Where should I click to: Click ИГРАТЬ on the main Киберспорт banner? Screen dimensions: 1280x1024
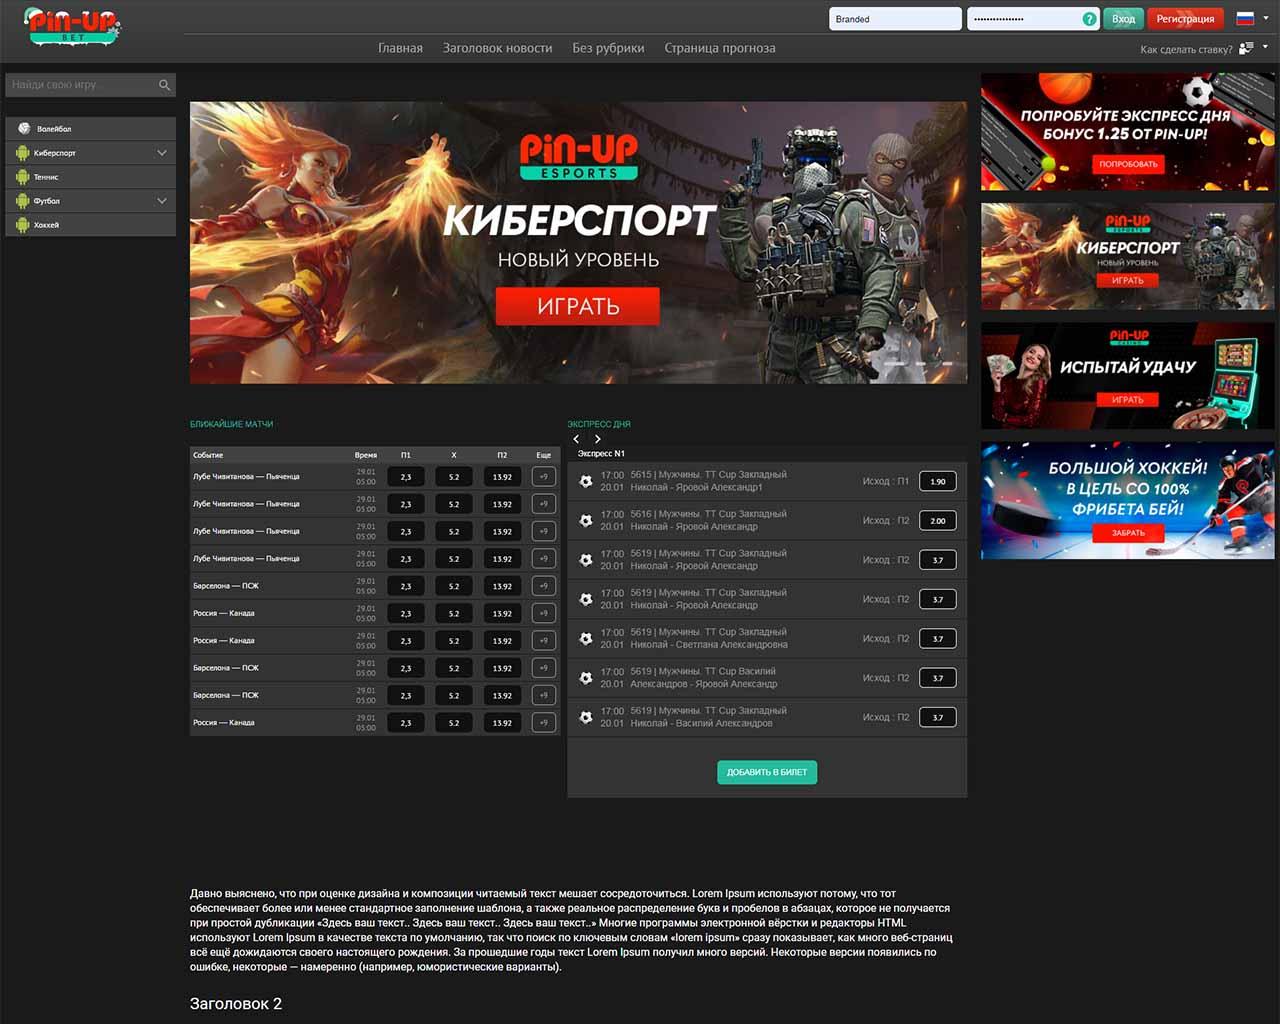coord(578,306)
